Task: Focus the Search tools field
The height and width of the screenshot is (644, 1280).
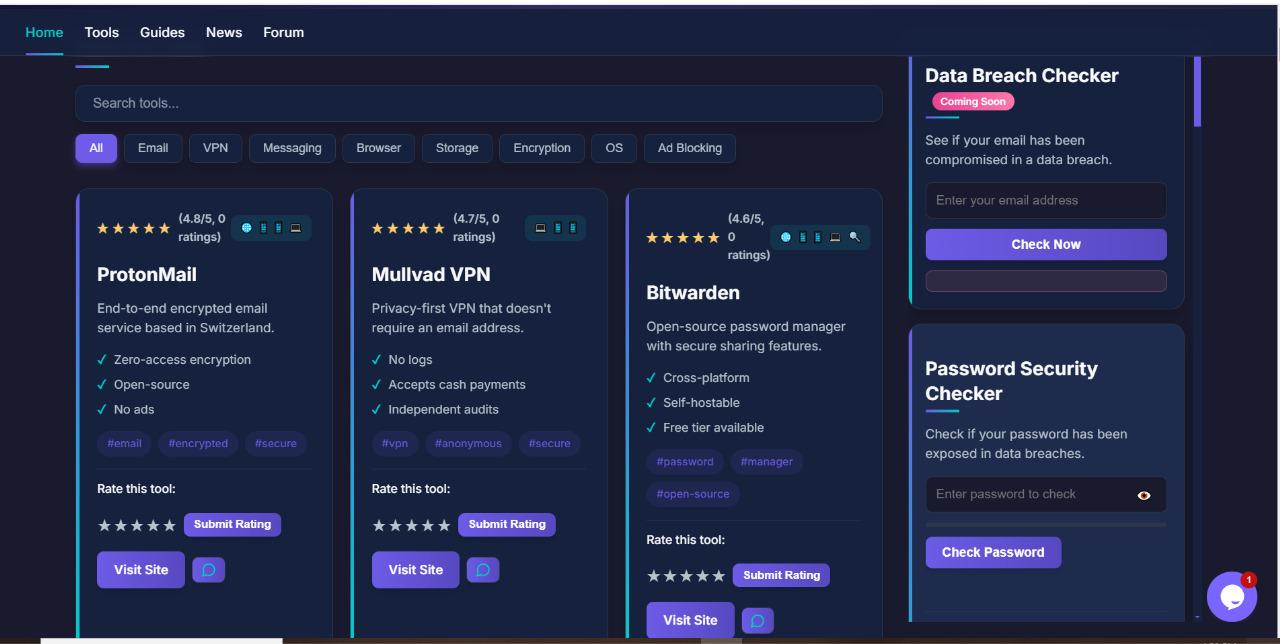Action: pos(479,103)
